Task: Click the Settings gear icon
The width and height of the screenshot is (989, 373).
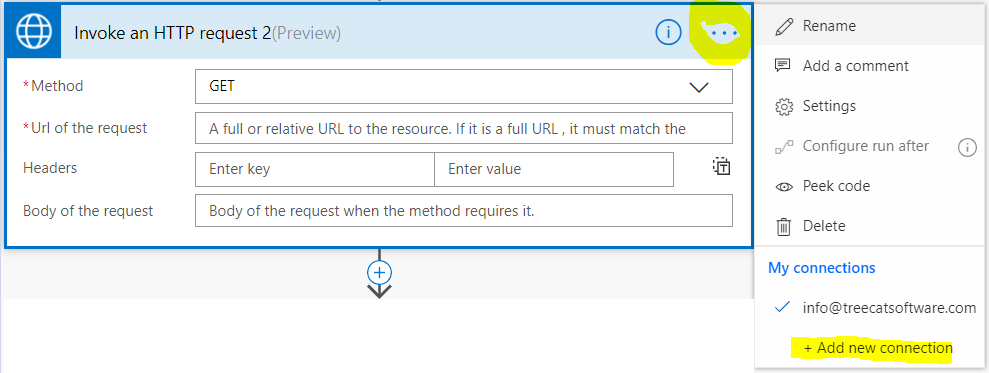Action: (x=783, y=106)
